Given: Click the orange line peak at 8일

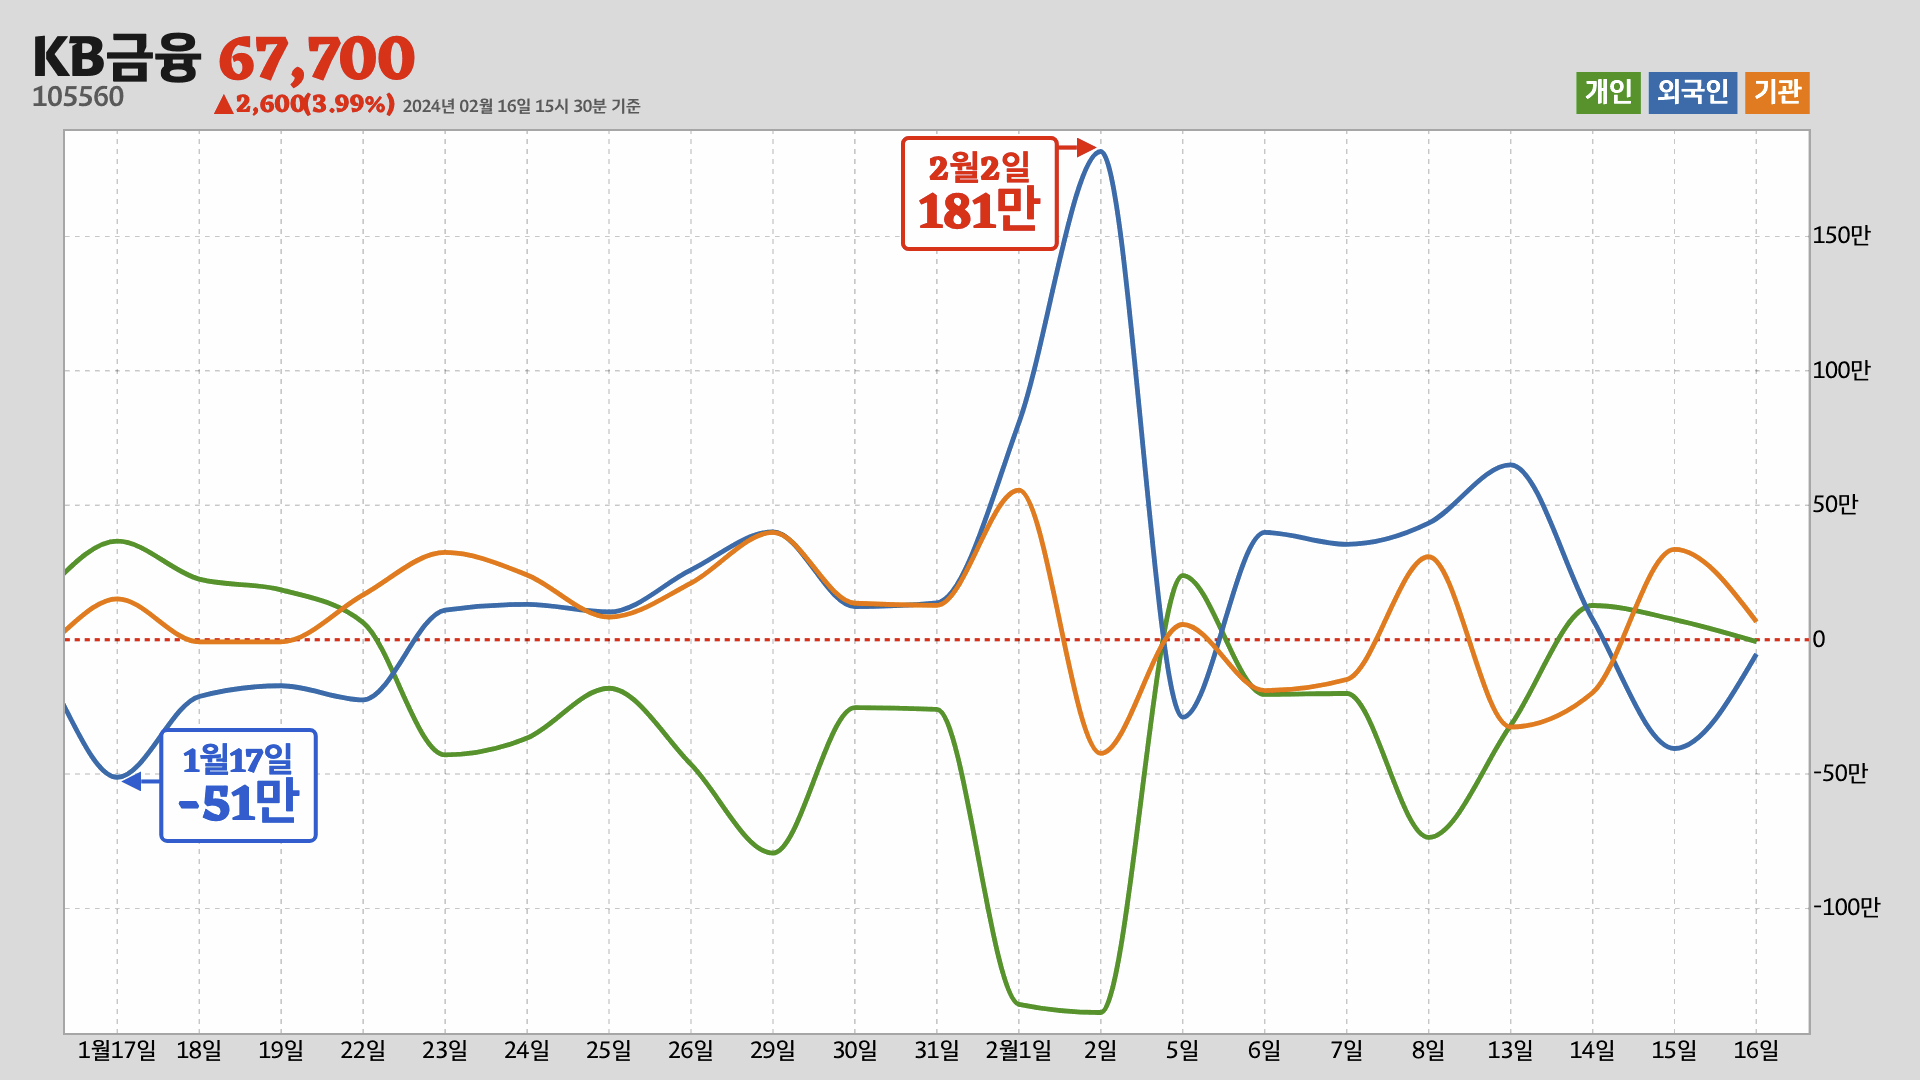Looking at the screenshot, I should (x=1429, y=556).
